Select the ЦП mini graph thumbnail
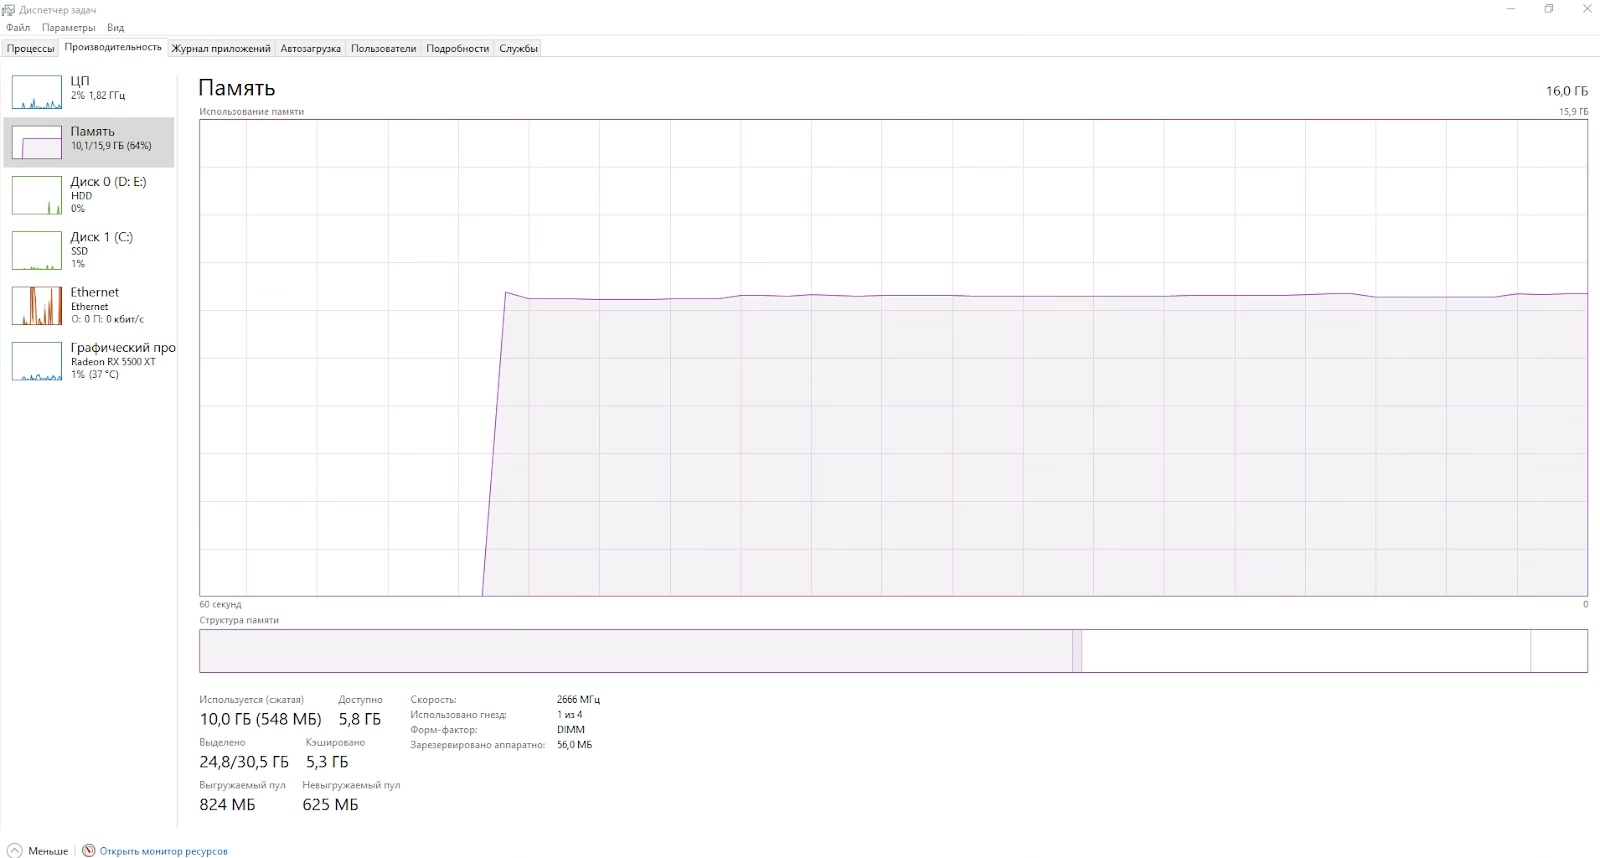 tap(37, 92)
